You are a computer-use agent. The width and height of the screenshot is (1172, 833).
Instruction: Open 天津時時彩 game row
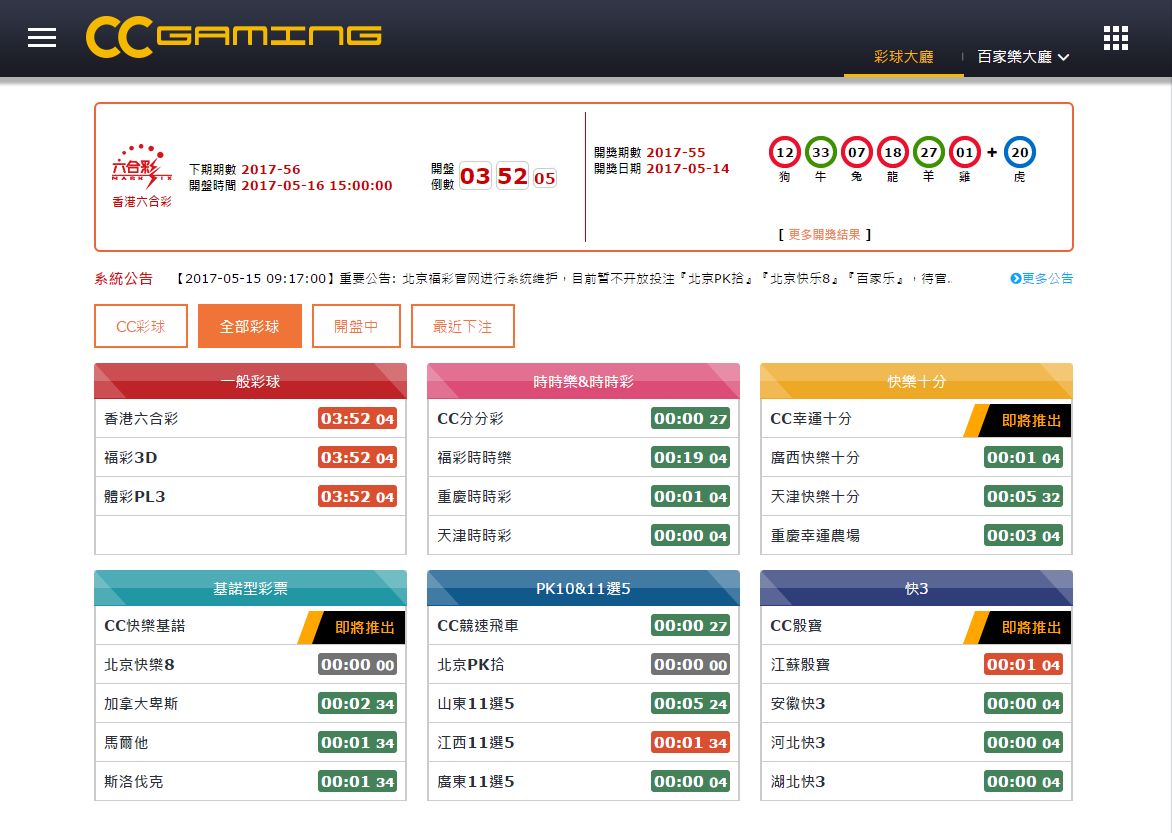point(583,535)
